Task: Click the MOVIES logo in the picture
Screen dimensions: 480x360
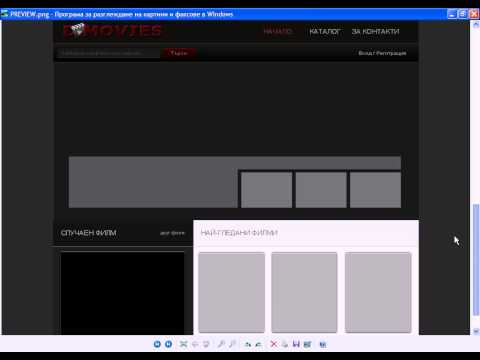Action: pos(113,30)
